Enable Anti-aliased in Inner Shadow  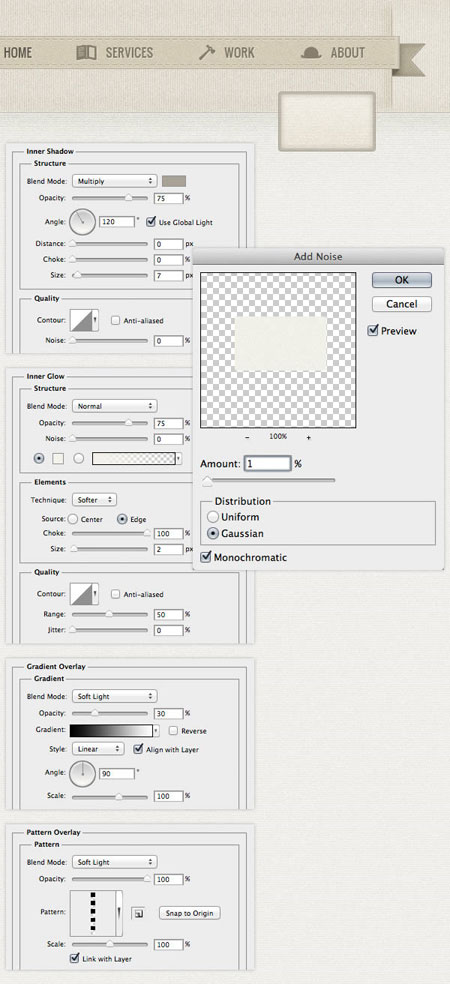(115, 320)
